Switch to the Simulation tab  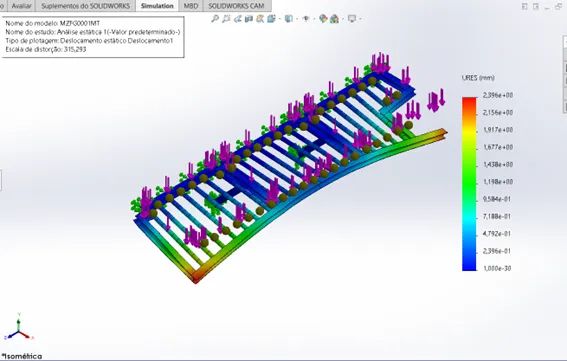[157, 6]
